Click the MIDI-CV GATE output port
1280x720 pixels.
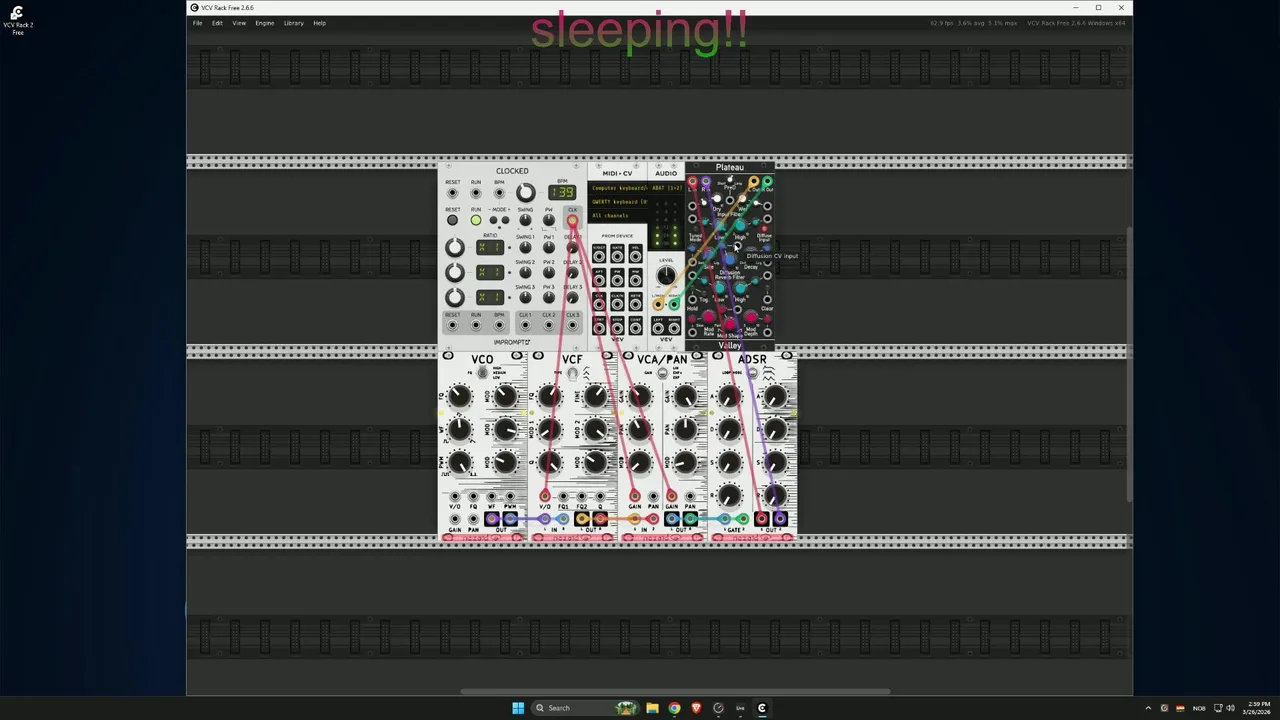[x=617, y=256]
